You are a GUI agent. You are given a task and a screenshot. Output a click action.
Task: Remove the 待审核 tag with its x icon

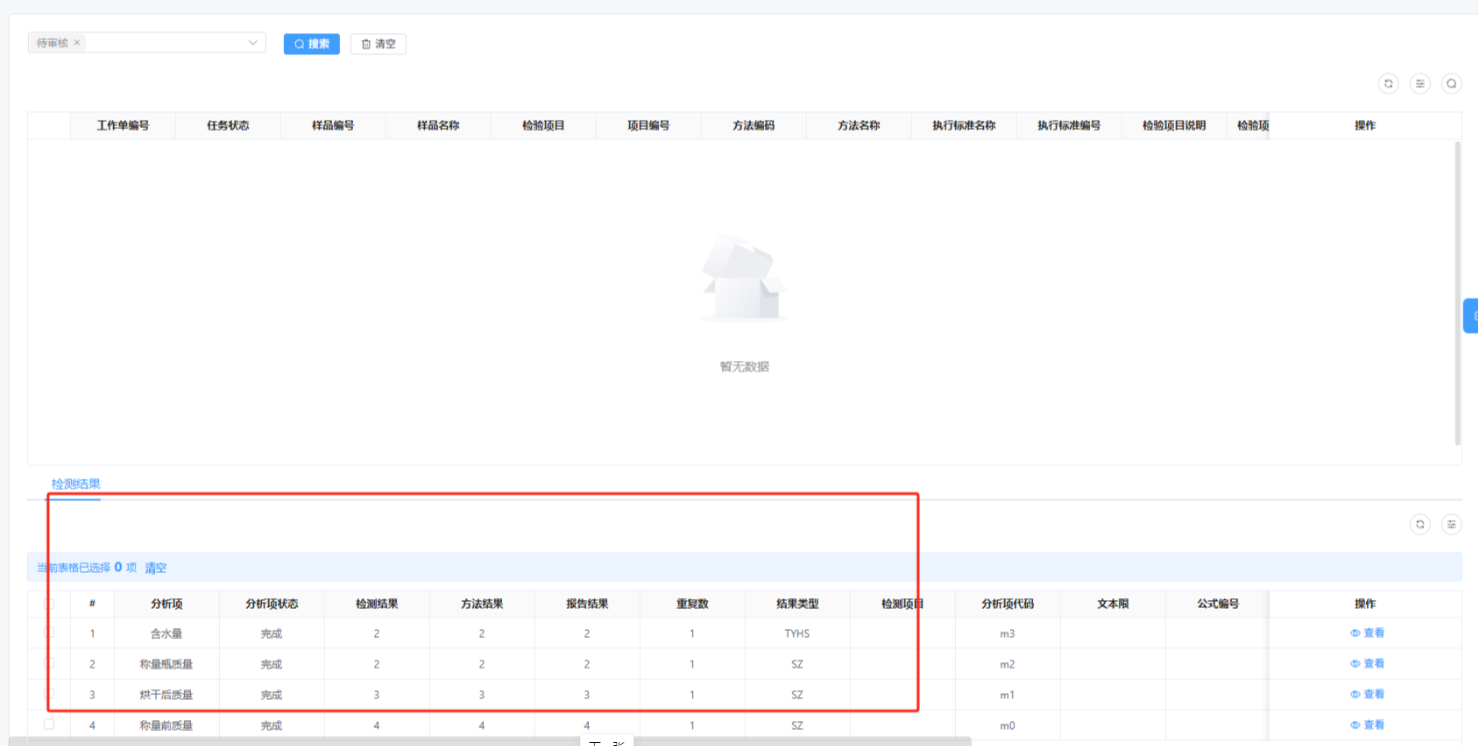pyautogui.click(x=77, y=43)
